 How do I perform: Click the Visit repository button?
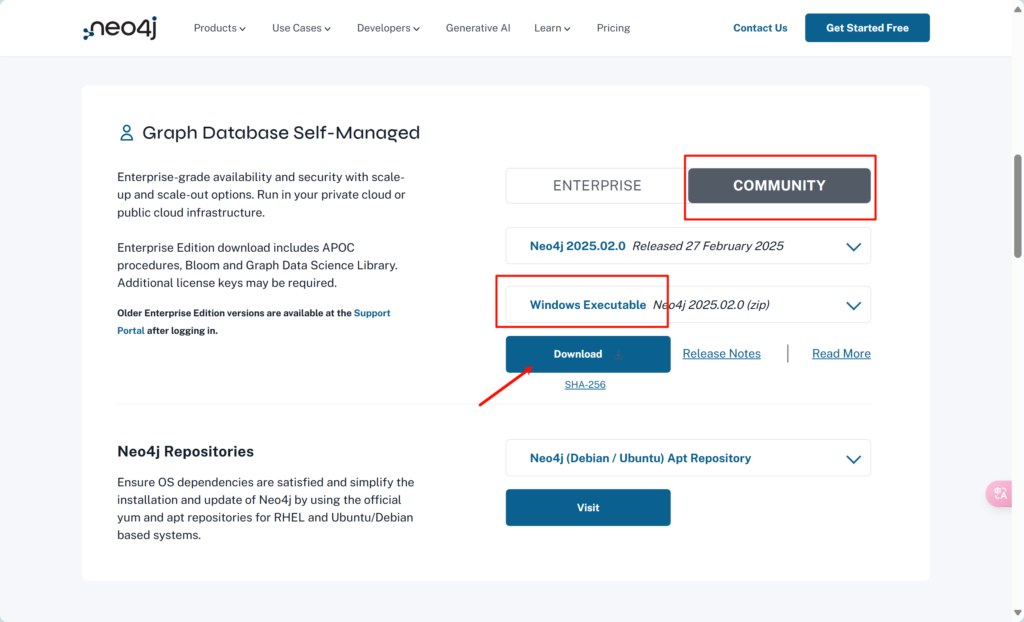click(588, 508)
